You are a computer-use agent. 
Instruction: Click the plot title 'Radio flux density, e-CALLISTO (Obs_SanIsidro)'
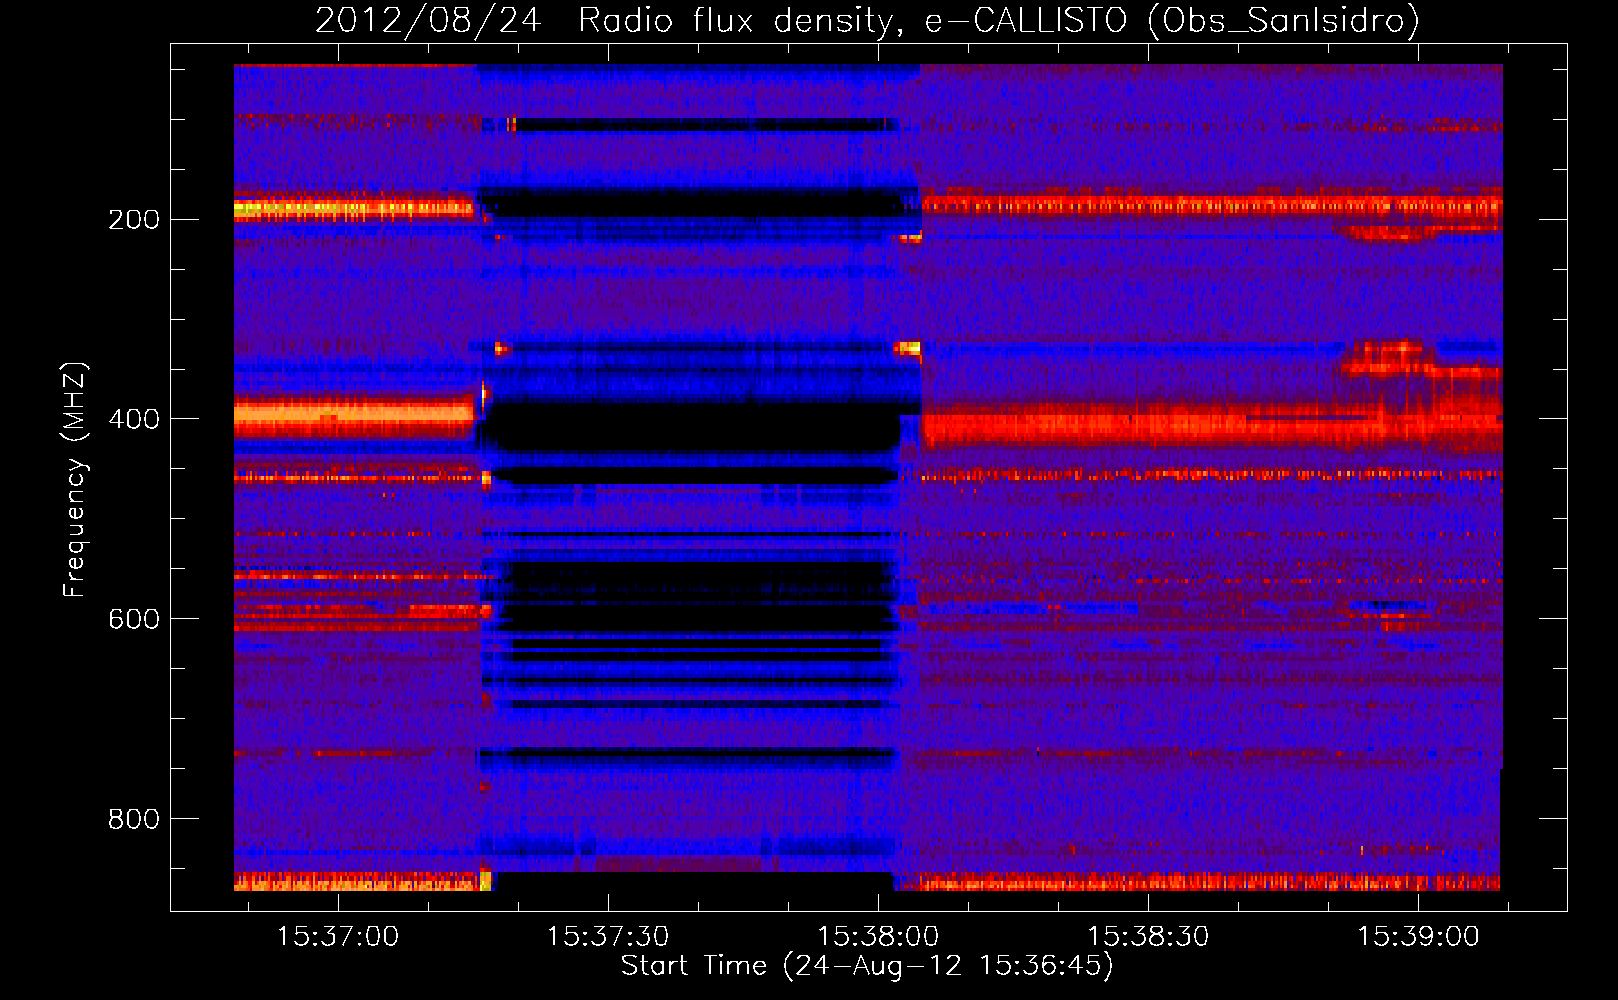pos(999,21)
